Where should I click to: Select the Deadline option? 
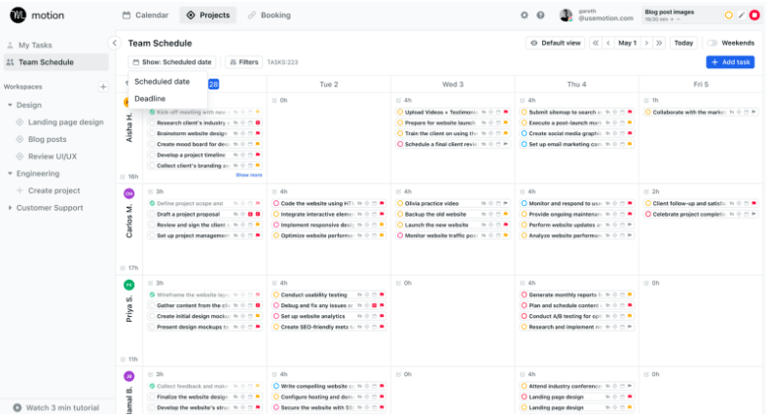[150, 98]
